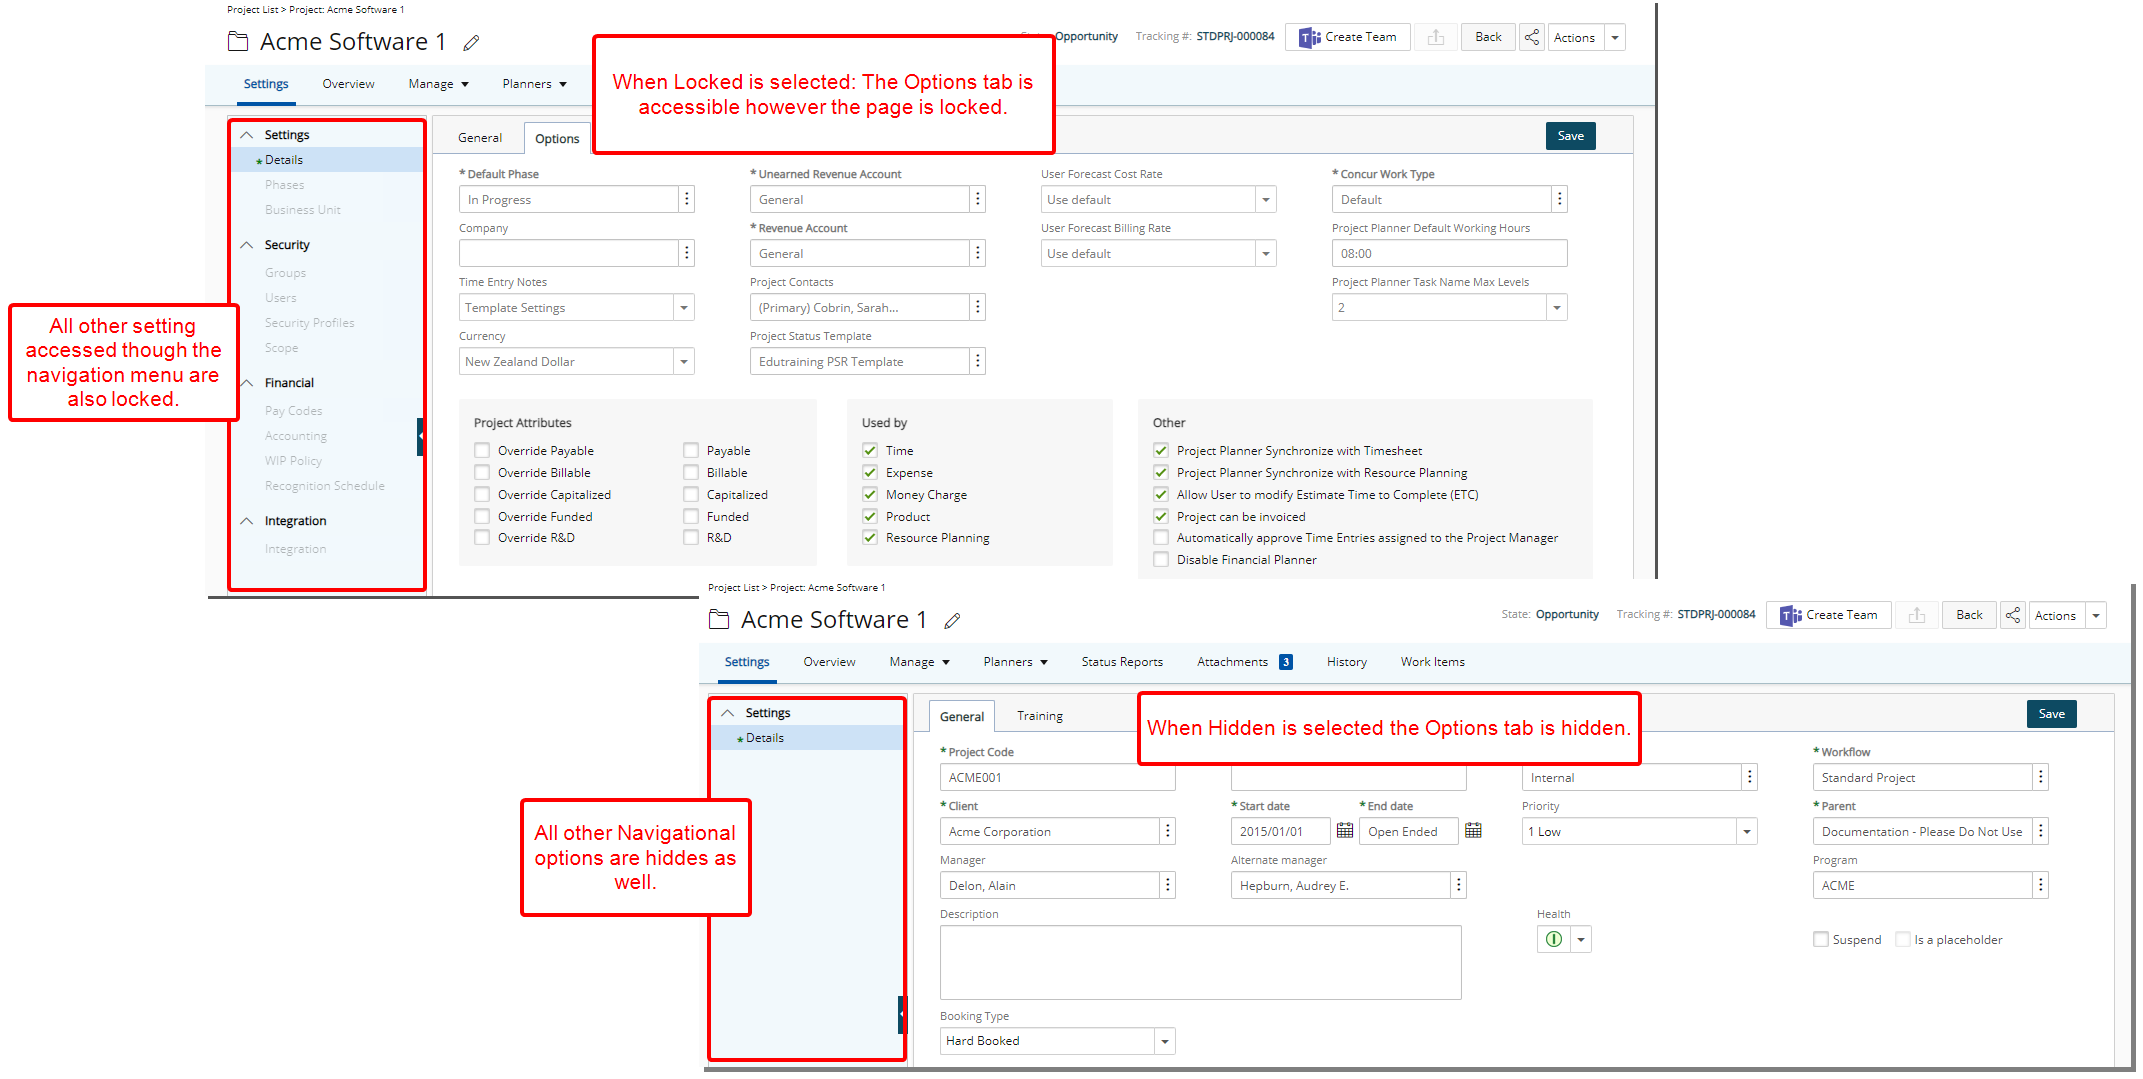Open the Attachments tab

(x=1244, y=661)
